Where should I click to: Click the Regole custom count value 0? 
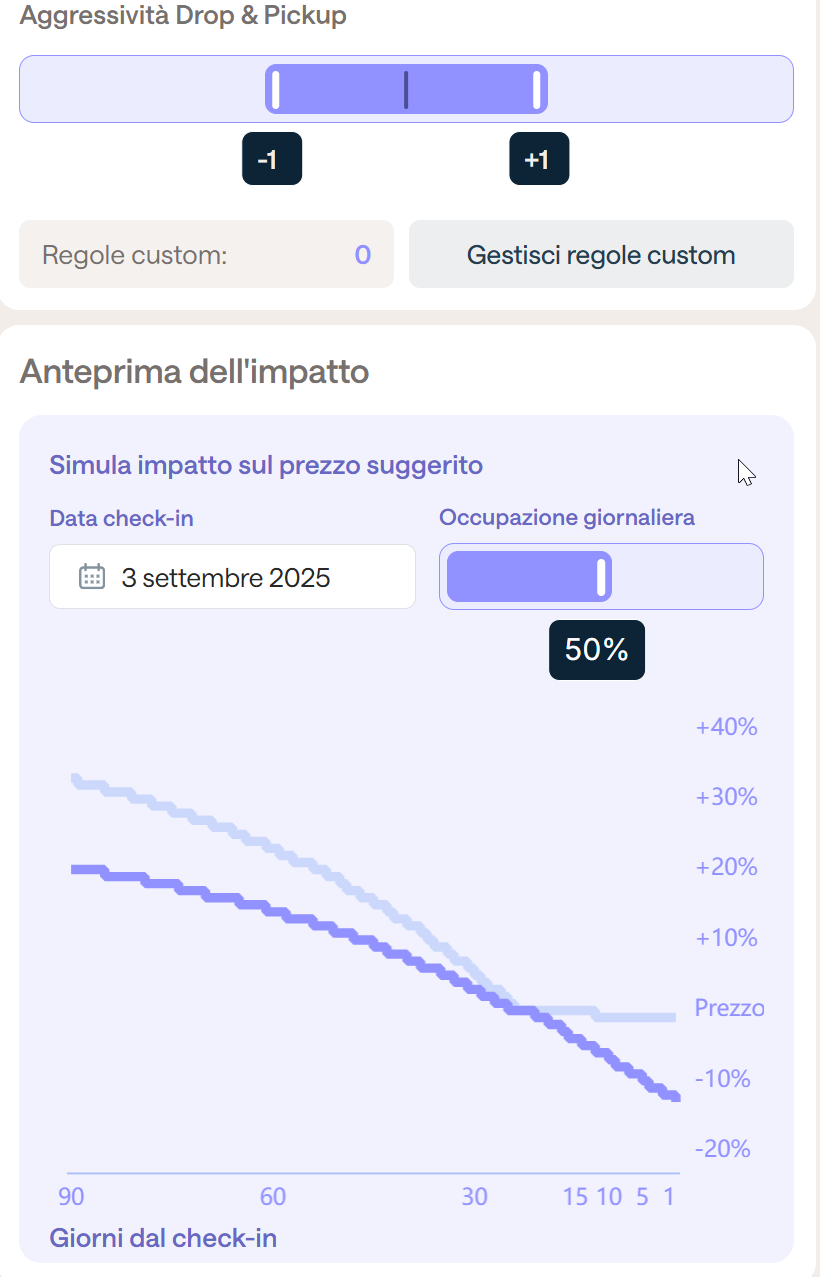point(363,255)
